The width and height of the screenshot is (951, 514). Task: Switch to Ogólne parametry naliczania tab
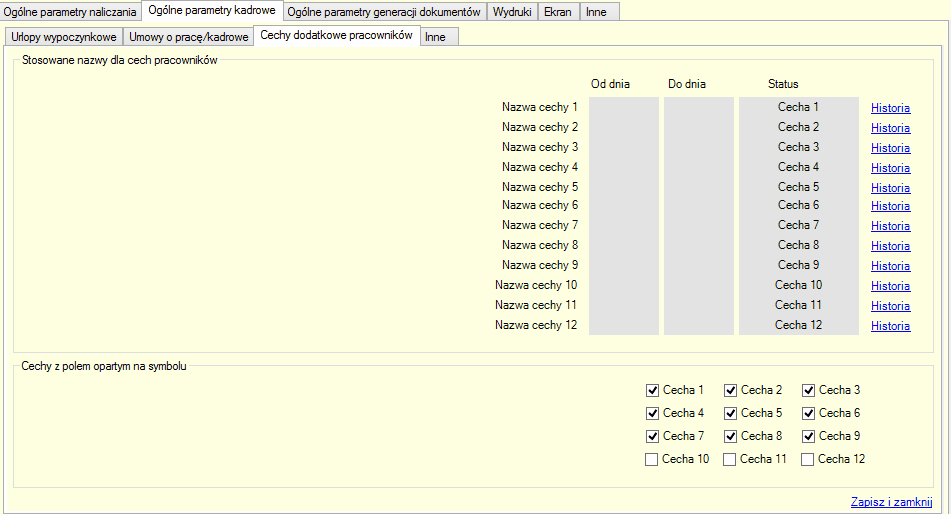[x=70, y=12]
